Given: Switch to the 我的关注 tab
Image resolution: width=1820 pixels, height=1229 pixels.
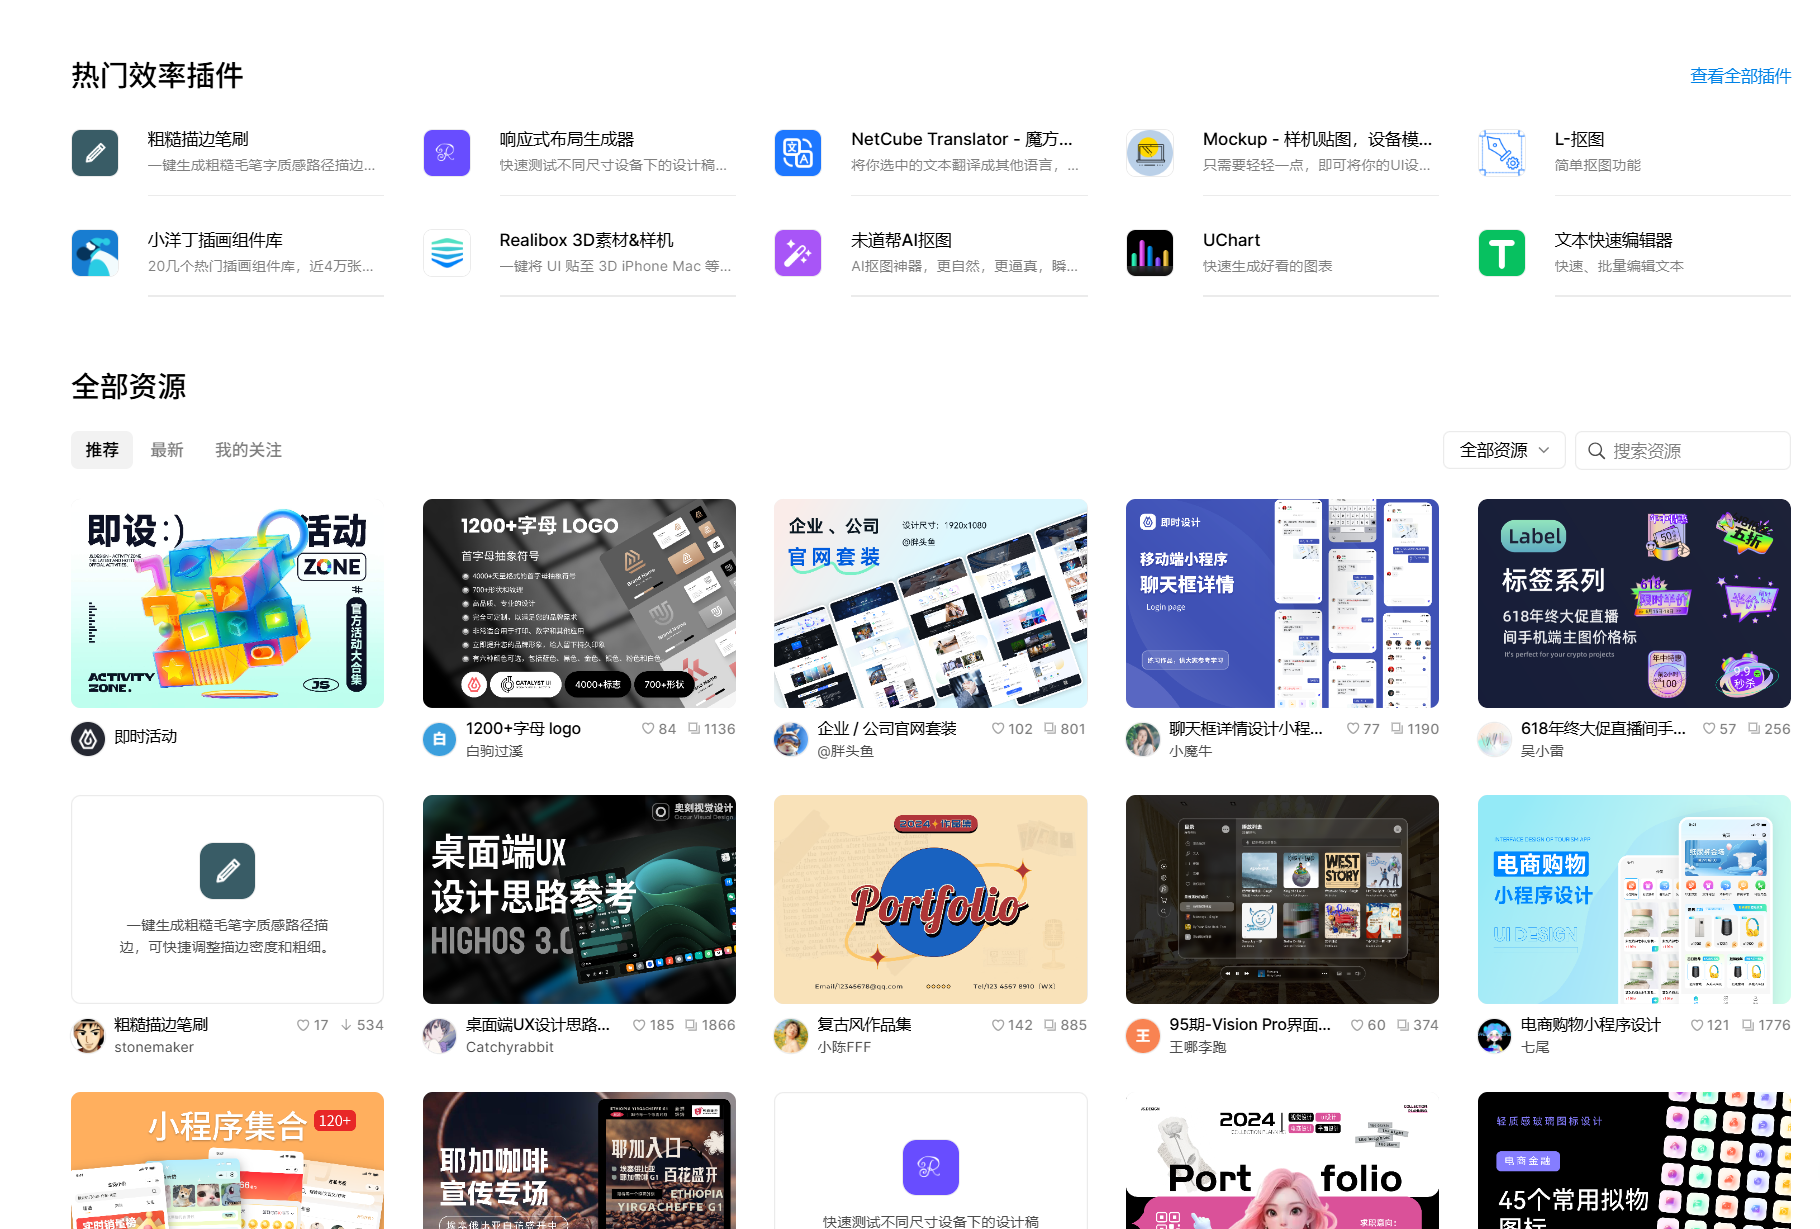Looking at the screenshot, I should 248,450.
